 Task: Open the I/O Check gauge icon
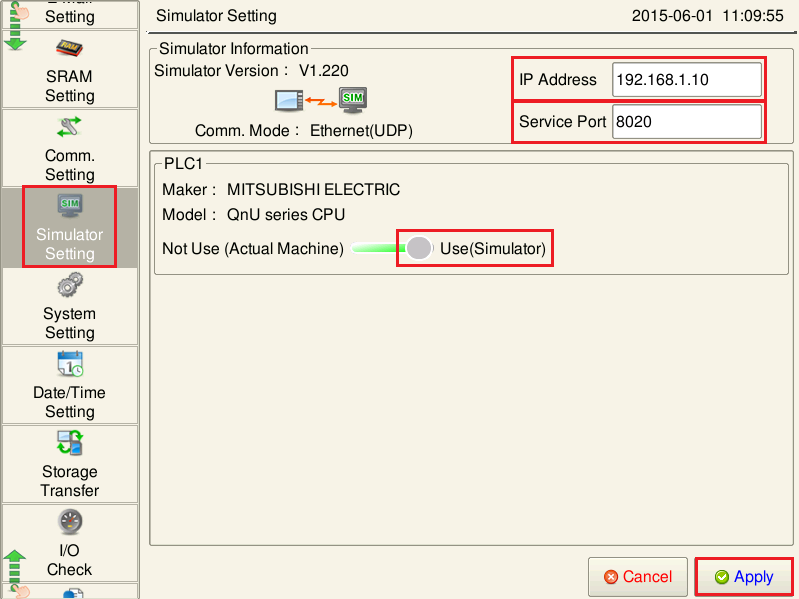(69, 523)
